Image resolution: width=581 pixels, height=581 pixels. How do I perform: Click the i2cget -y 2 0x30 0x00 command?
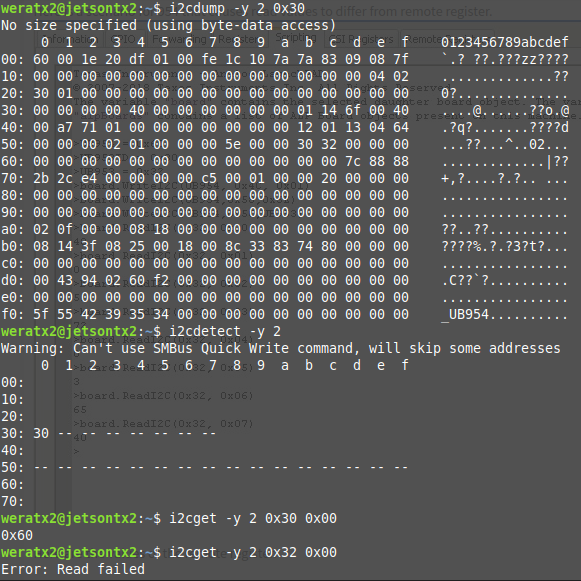click(253, 518)
